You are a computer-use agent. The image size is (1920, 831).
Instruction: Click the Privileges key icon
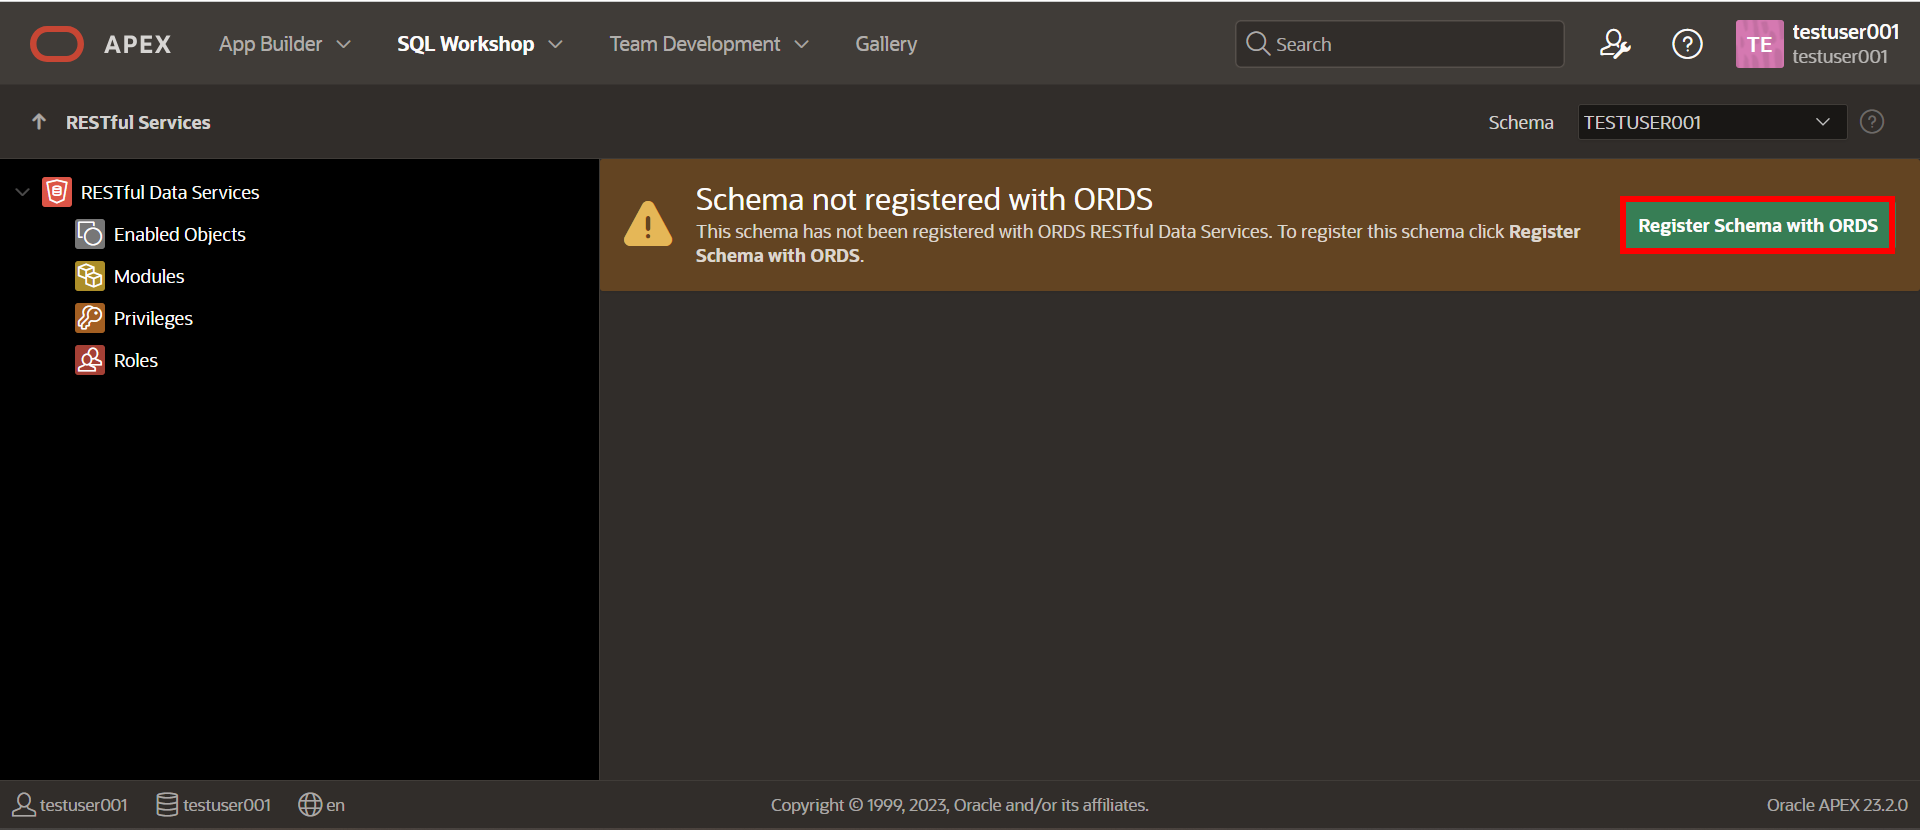coord(90,318)
